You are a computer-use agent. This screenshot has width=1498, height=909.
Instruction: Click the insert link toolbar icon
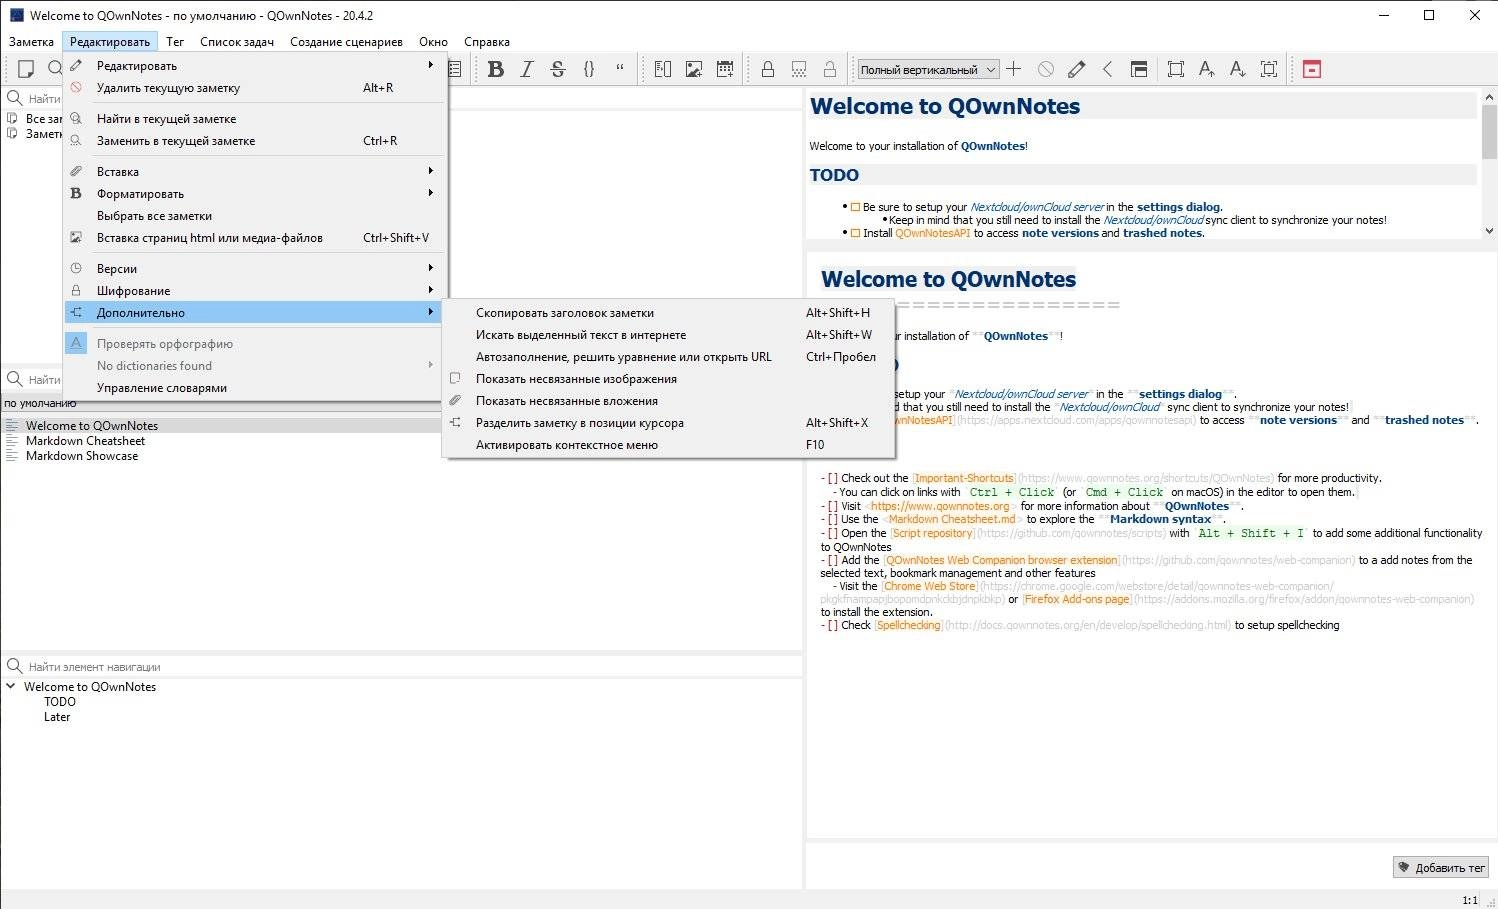663,69
